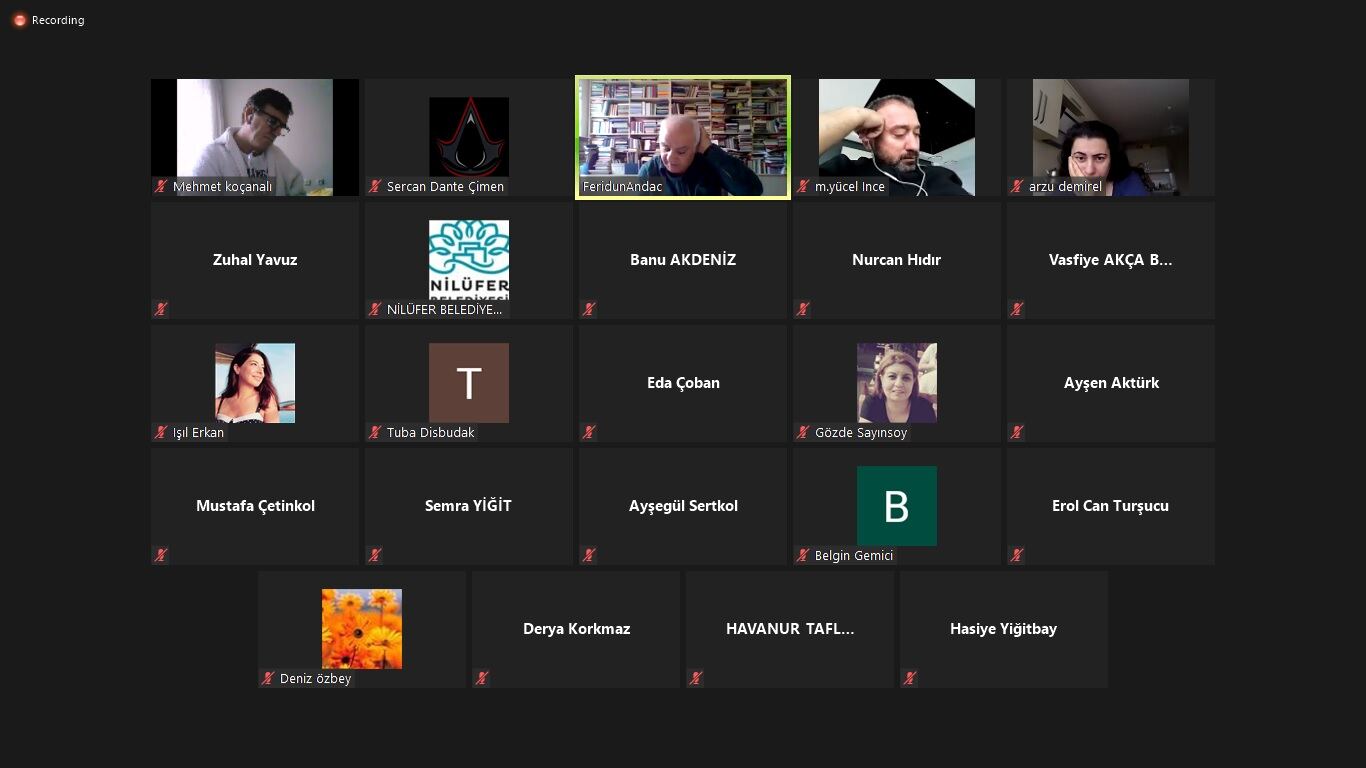The height and width of the screenshot is (768, 1366).
Task: Click muted mic icon on Hasiye Yiğitbay tile
Action: click(910, 678)
